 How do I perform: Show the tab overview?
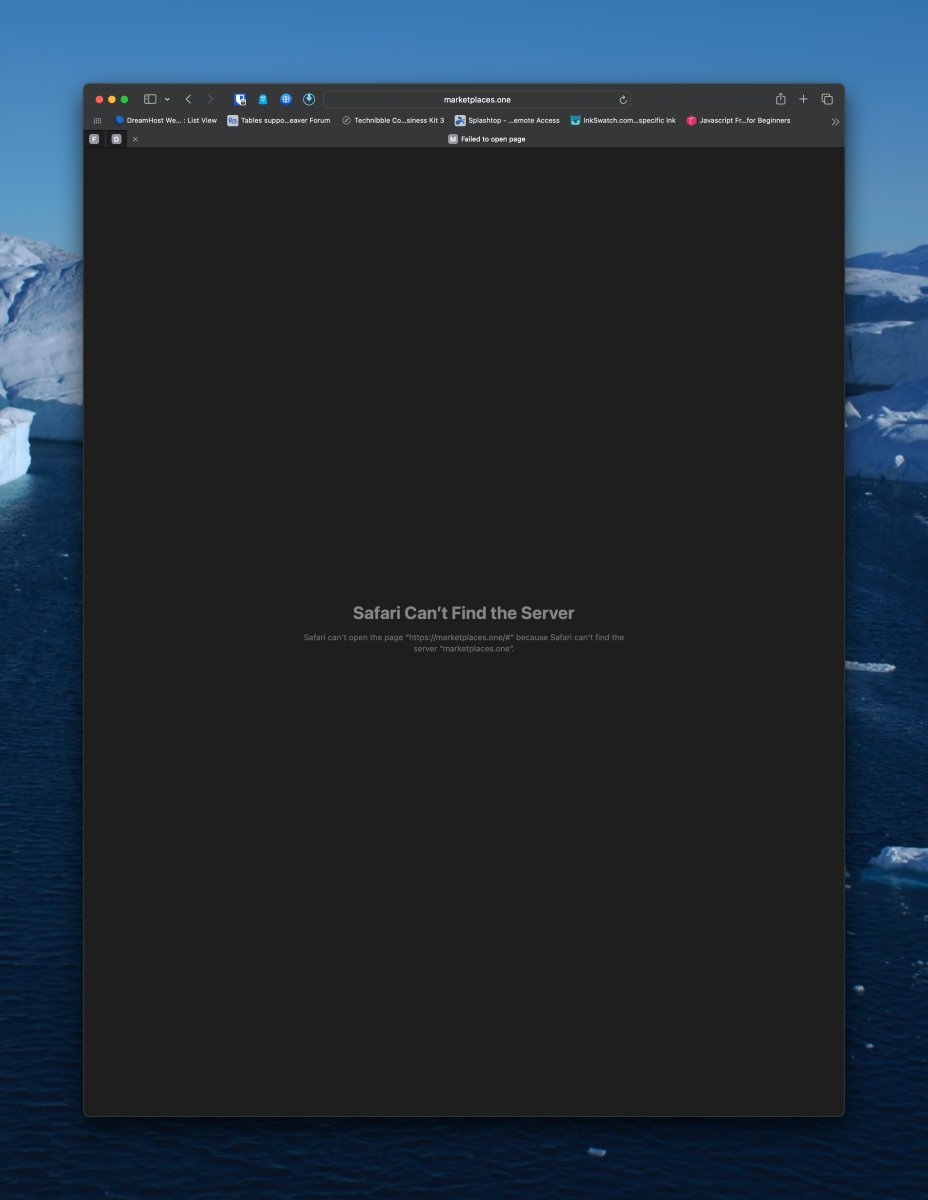tap(827, 99)
